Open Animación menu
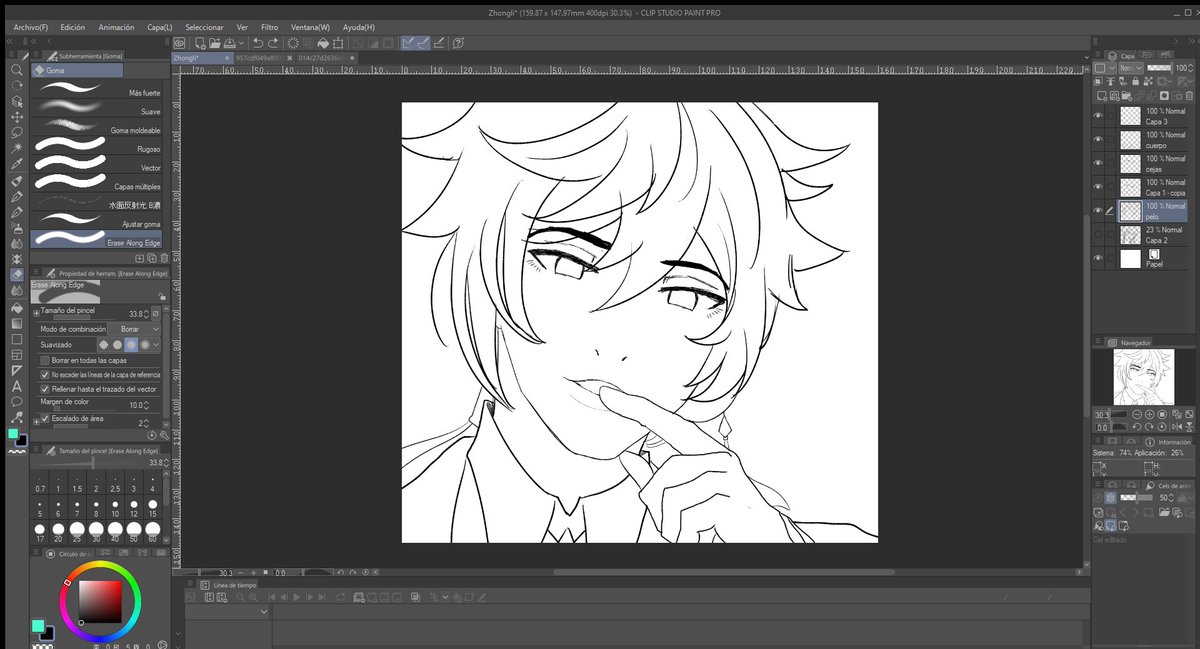1200x649 pixels. (116, 27)
